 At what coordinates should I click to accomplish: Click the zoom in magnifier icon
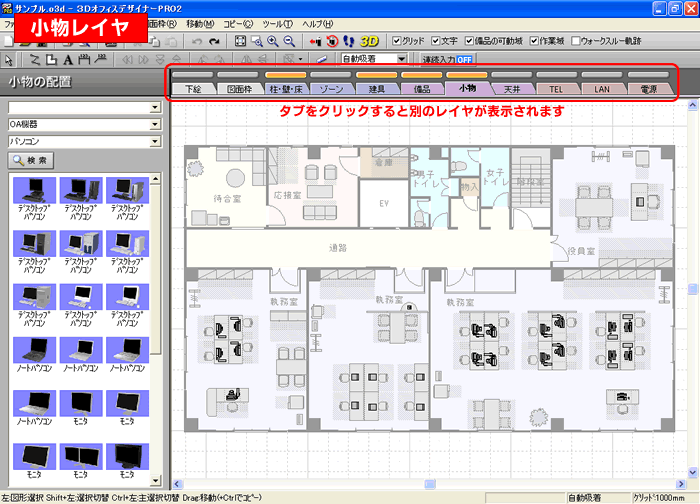(x=272, y=41)
